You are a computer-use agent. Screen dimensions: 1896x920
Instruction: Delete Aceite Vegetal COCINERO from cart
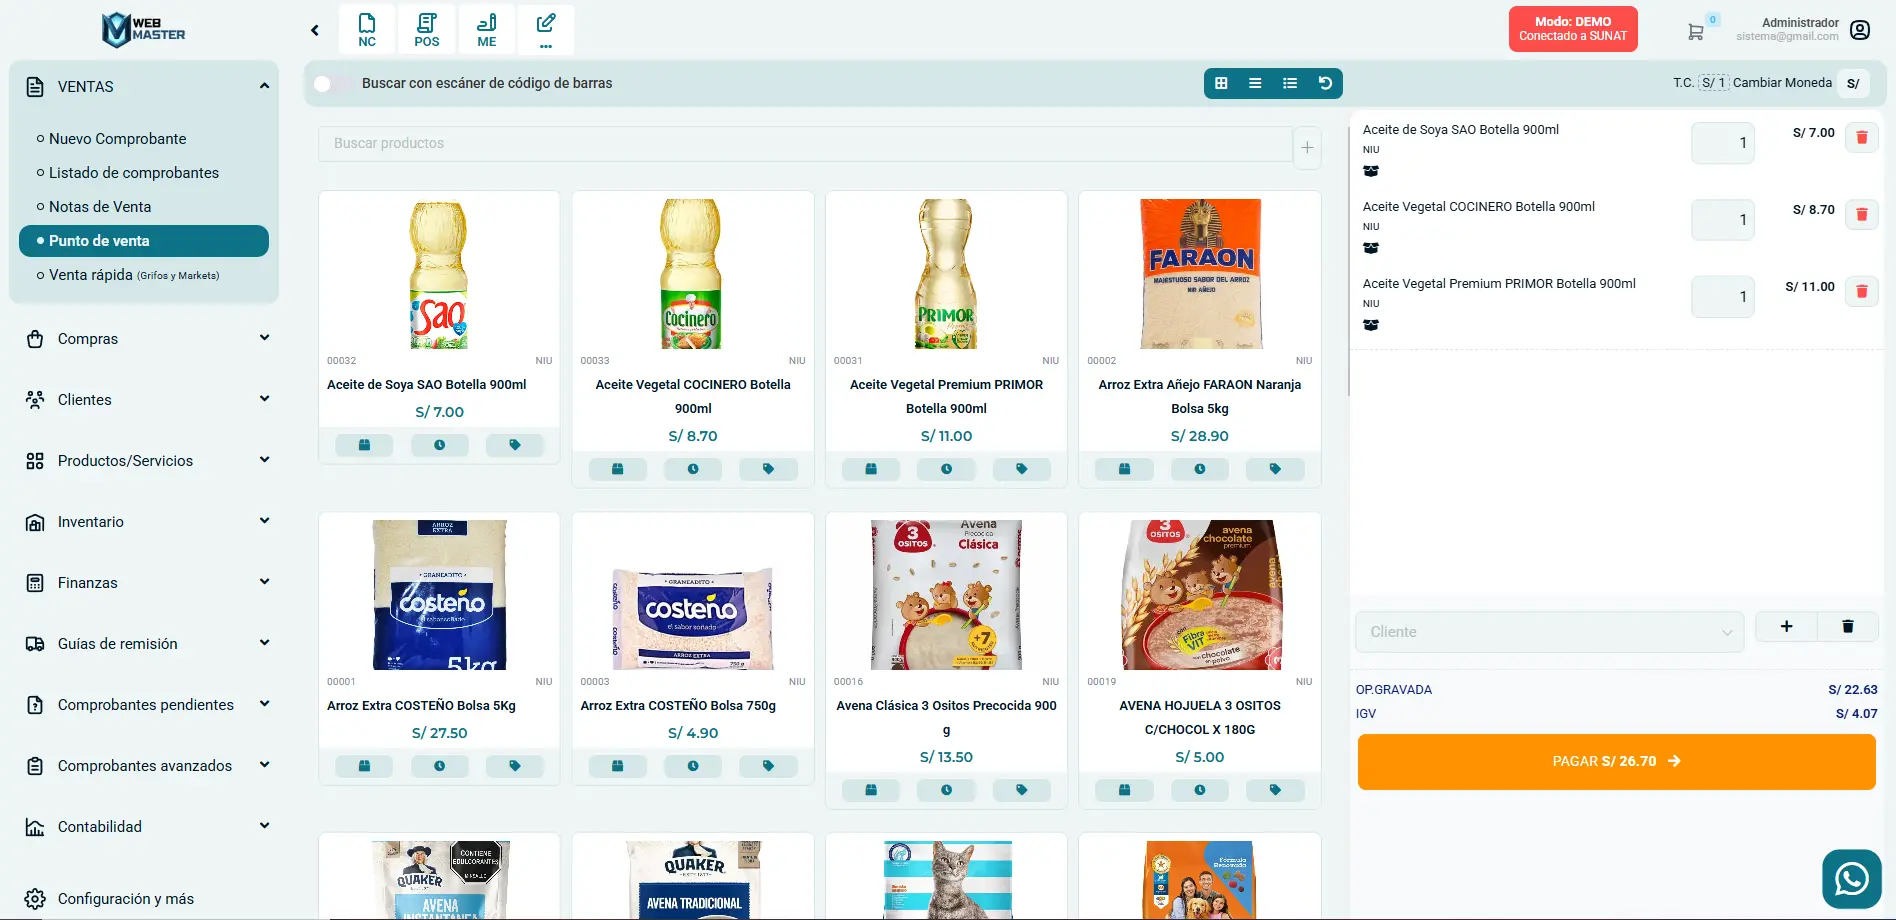click(1862, 214)
